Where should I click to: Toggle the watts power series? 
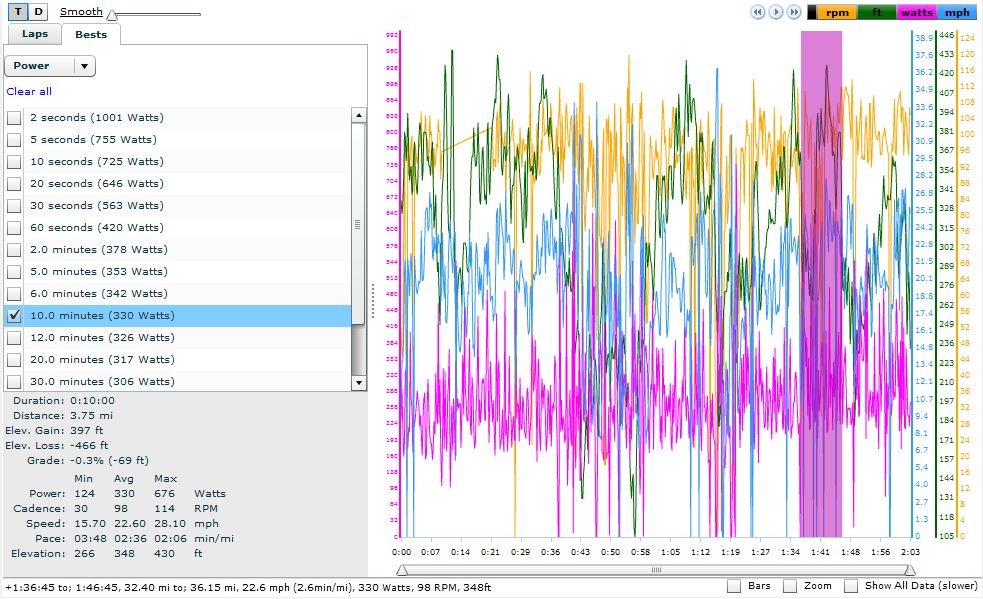point(917,13)
